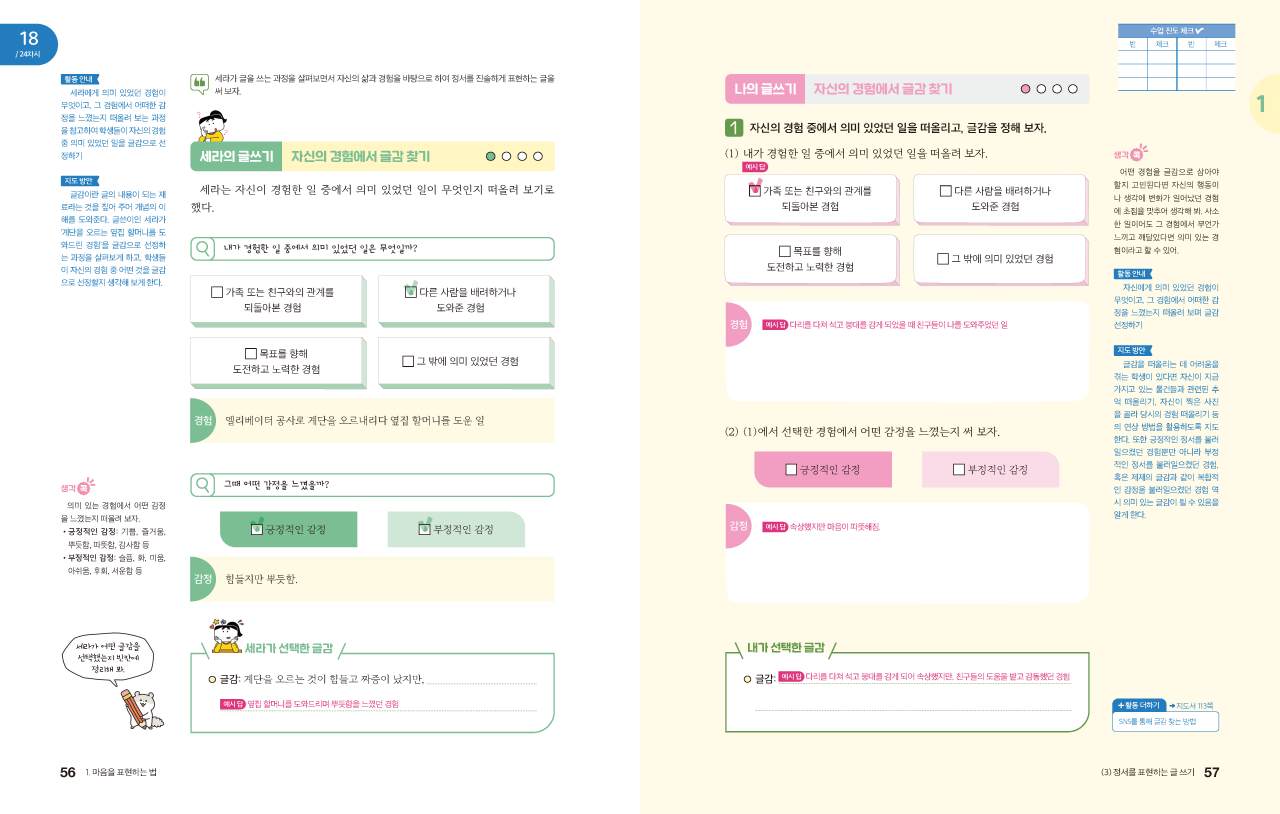Image resolution: width=1280 pixels, height=814 pixels.
Task: Click the 수업 진도 체크 table header
Action: click(1176, 31)
